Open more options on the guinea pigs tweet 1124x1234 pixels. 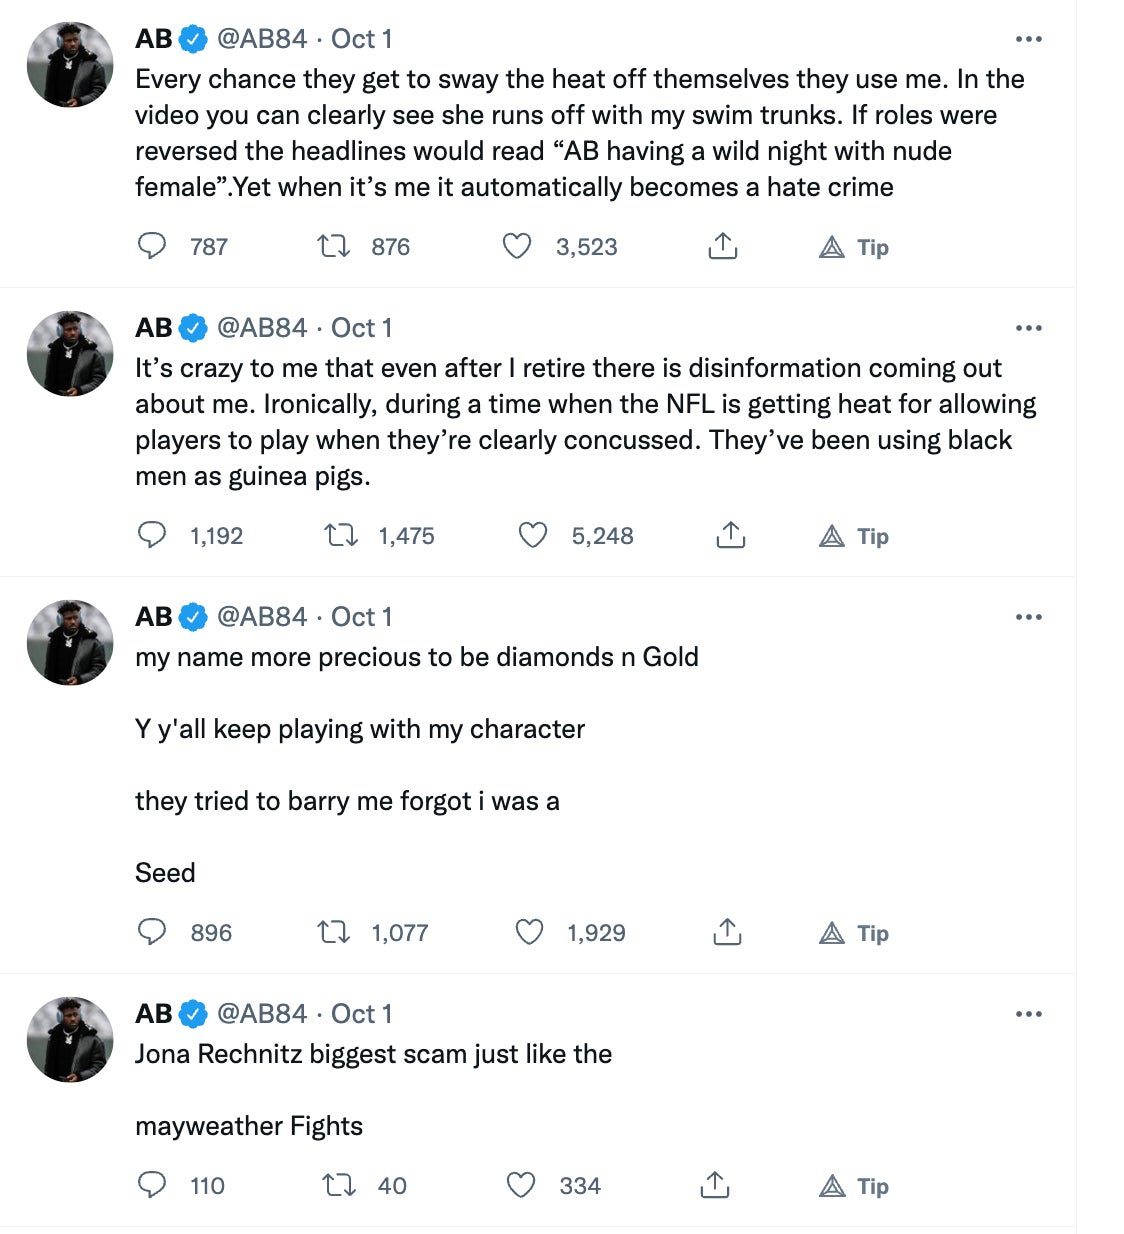(x=1028, y=328)
